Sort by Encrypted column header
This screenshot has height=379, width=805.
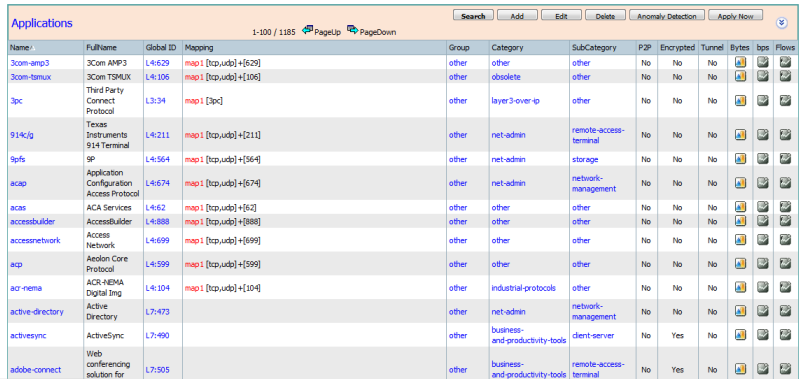(677, 47)
